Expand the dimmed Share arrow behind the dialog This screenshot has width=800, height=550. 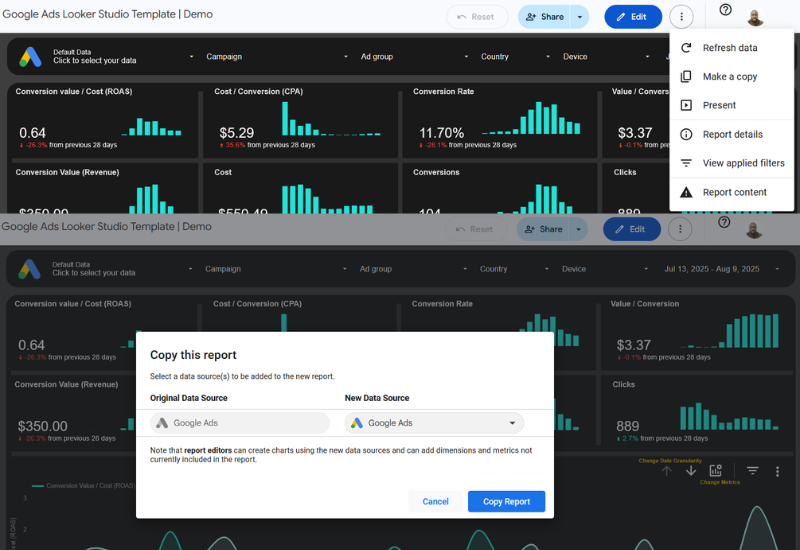coord(579,229)
